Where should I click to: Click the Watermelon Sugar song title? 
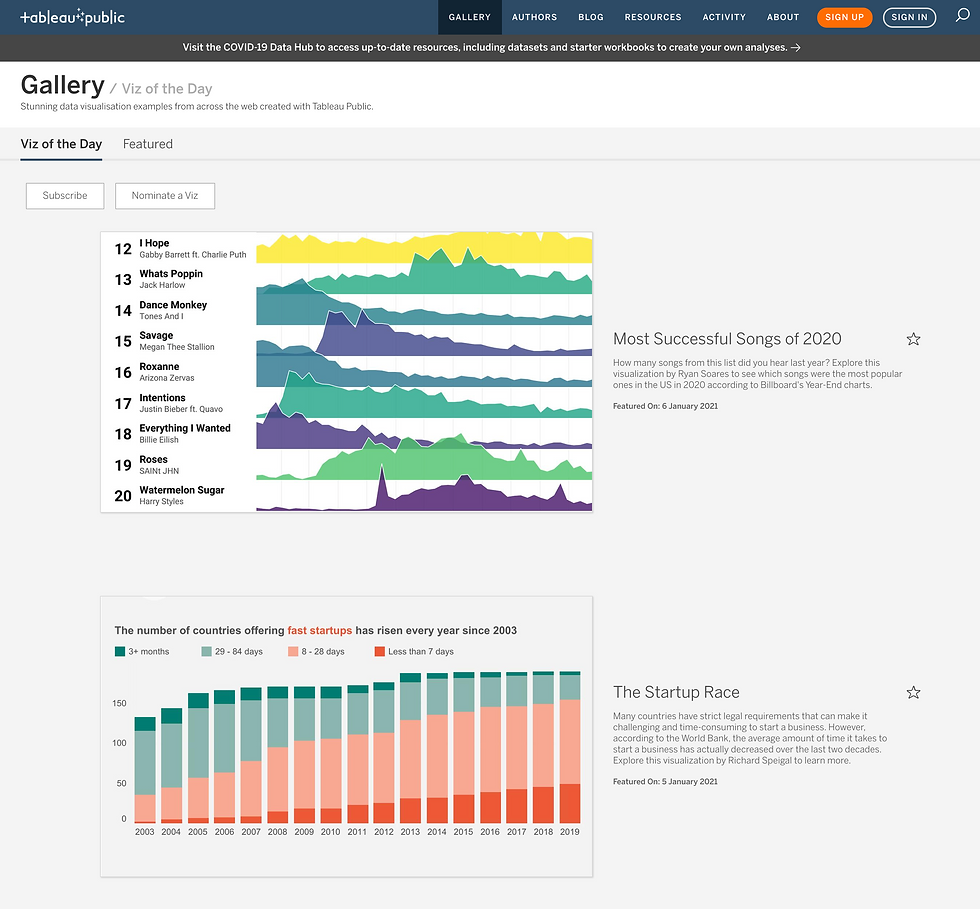point(181,490)
